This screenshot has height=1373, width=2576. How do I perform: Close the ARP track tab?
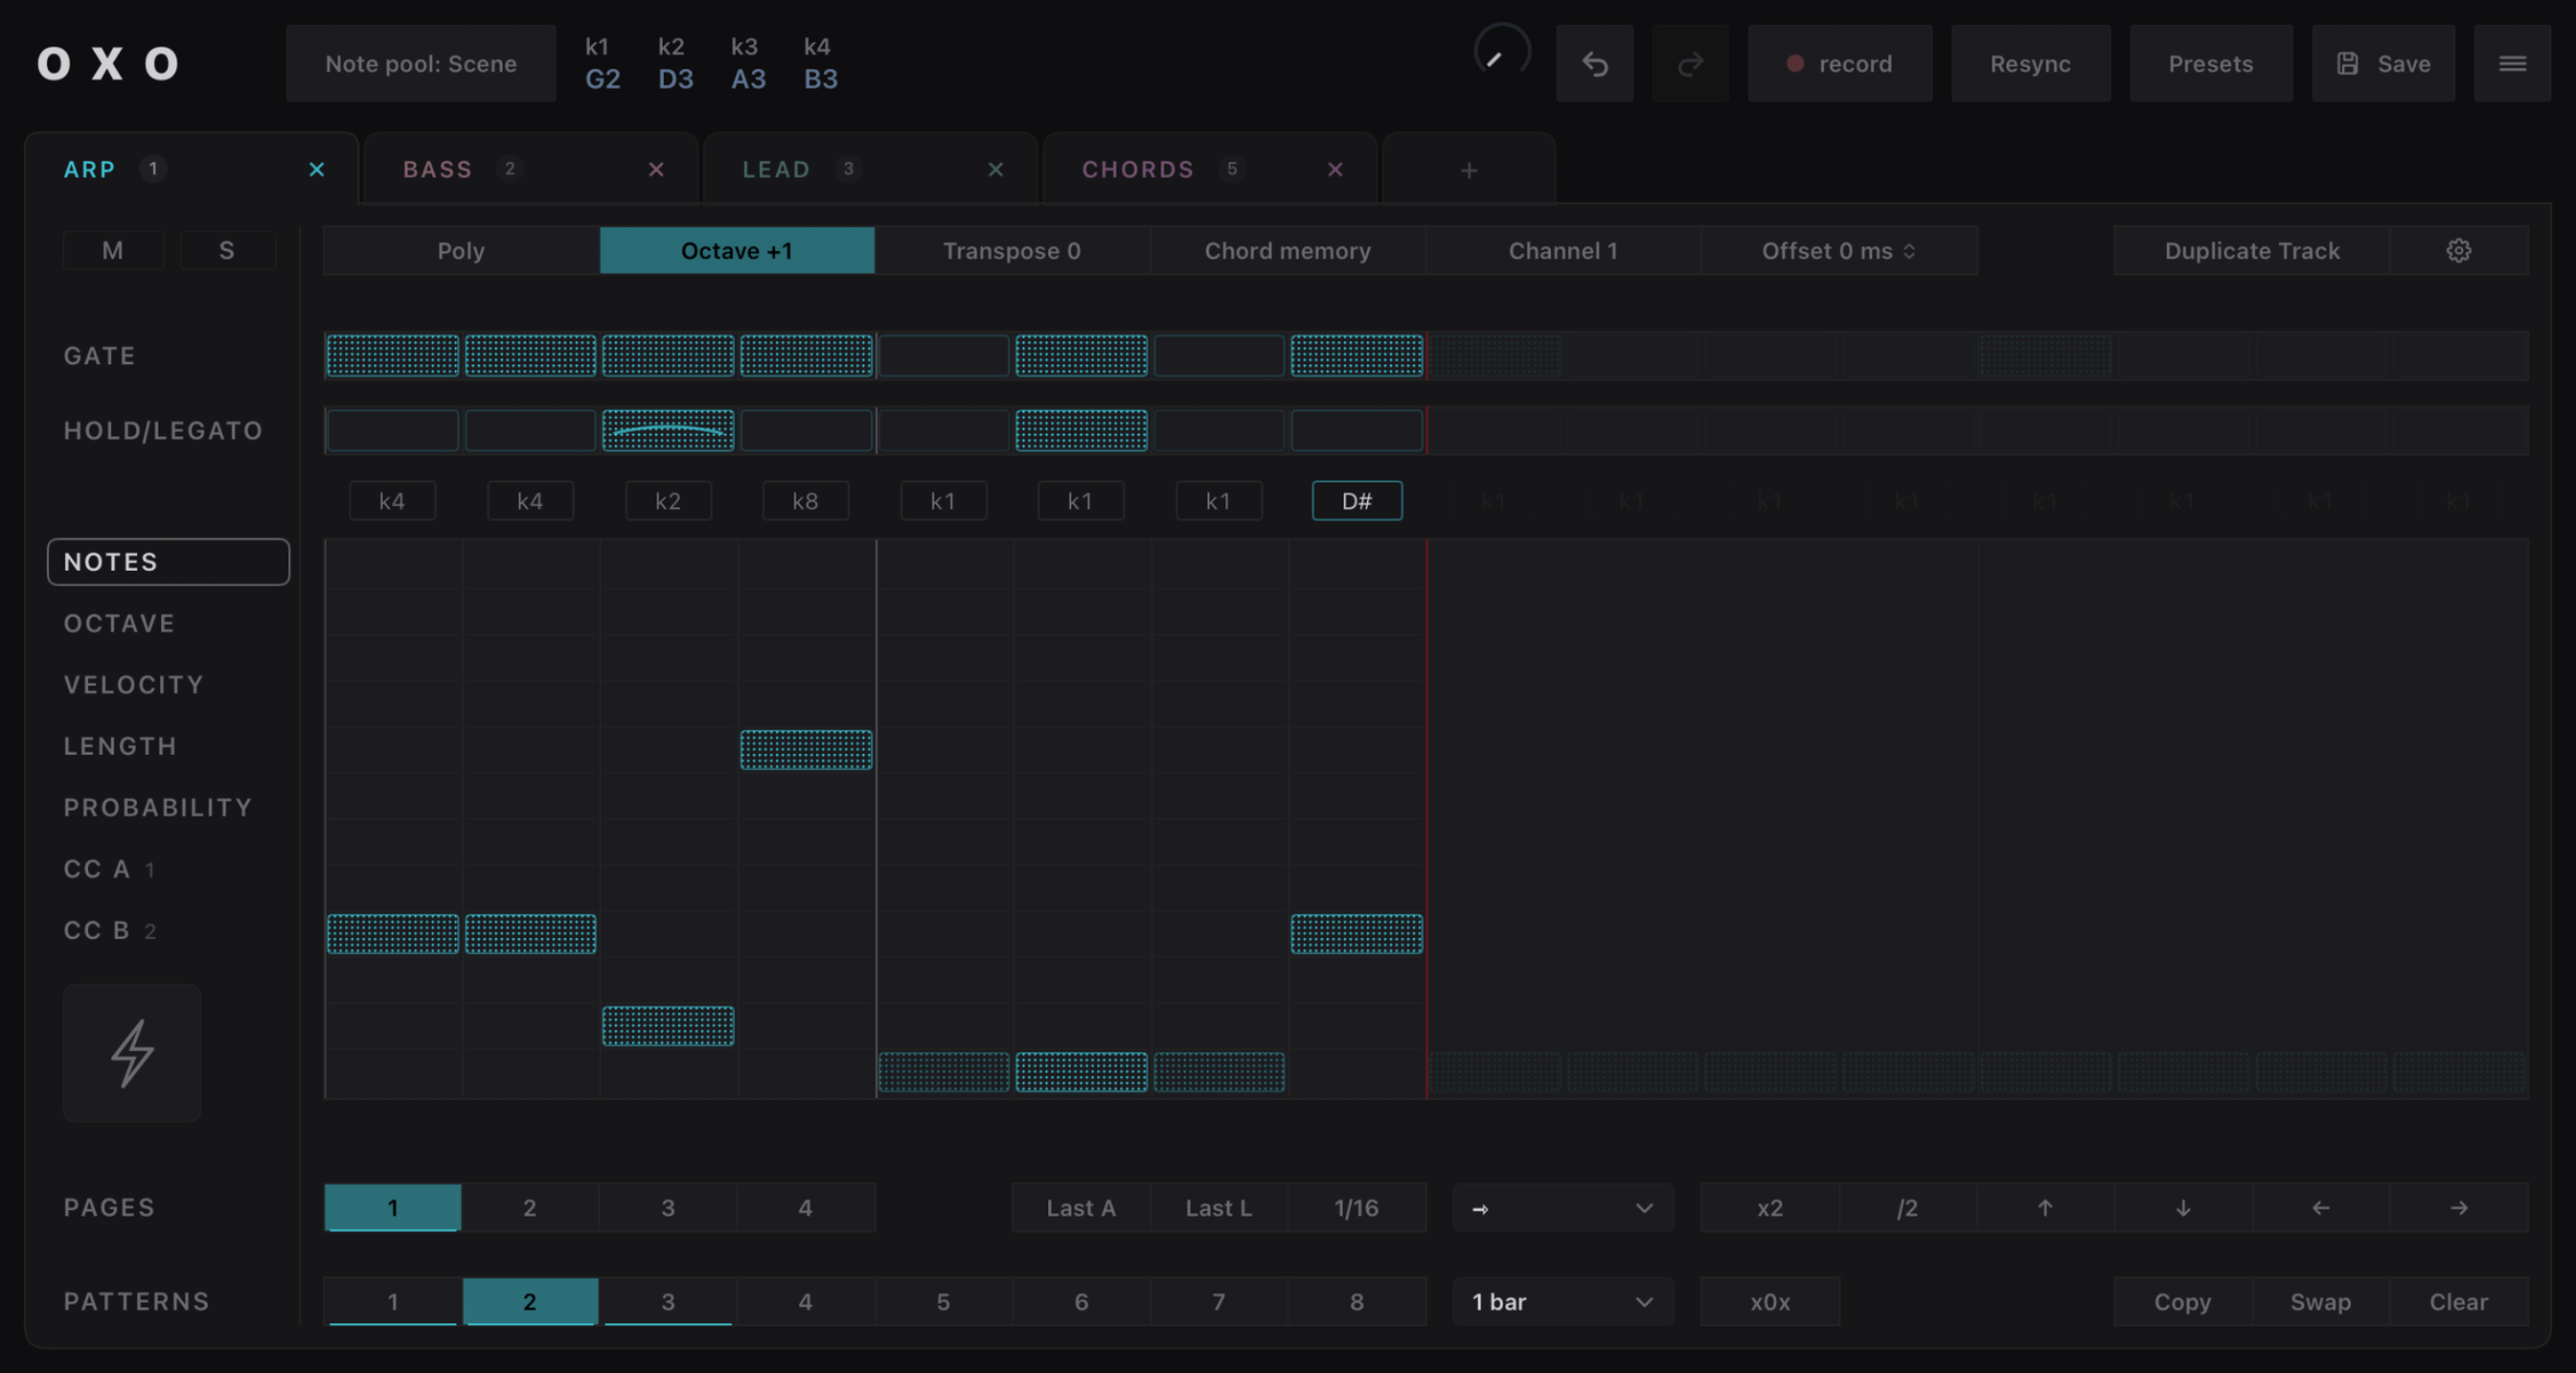pyautogui.click(x=316, y=169)
